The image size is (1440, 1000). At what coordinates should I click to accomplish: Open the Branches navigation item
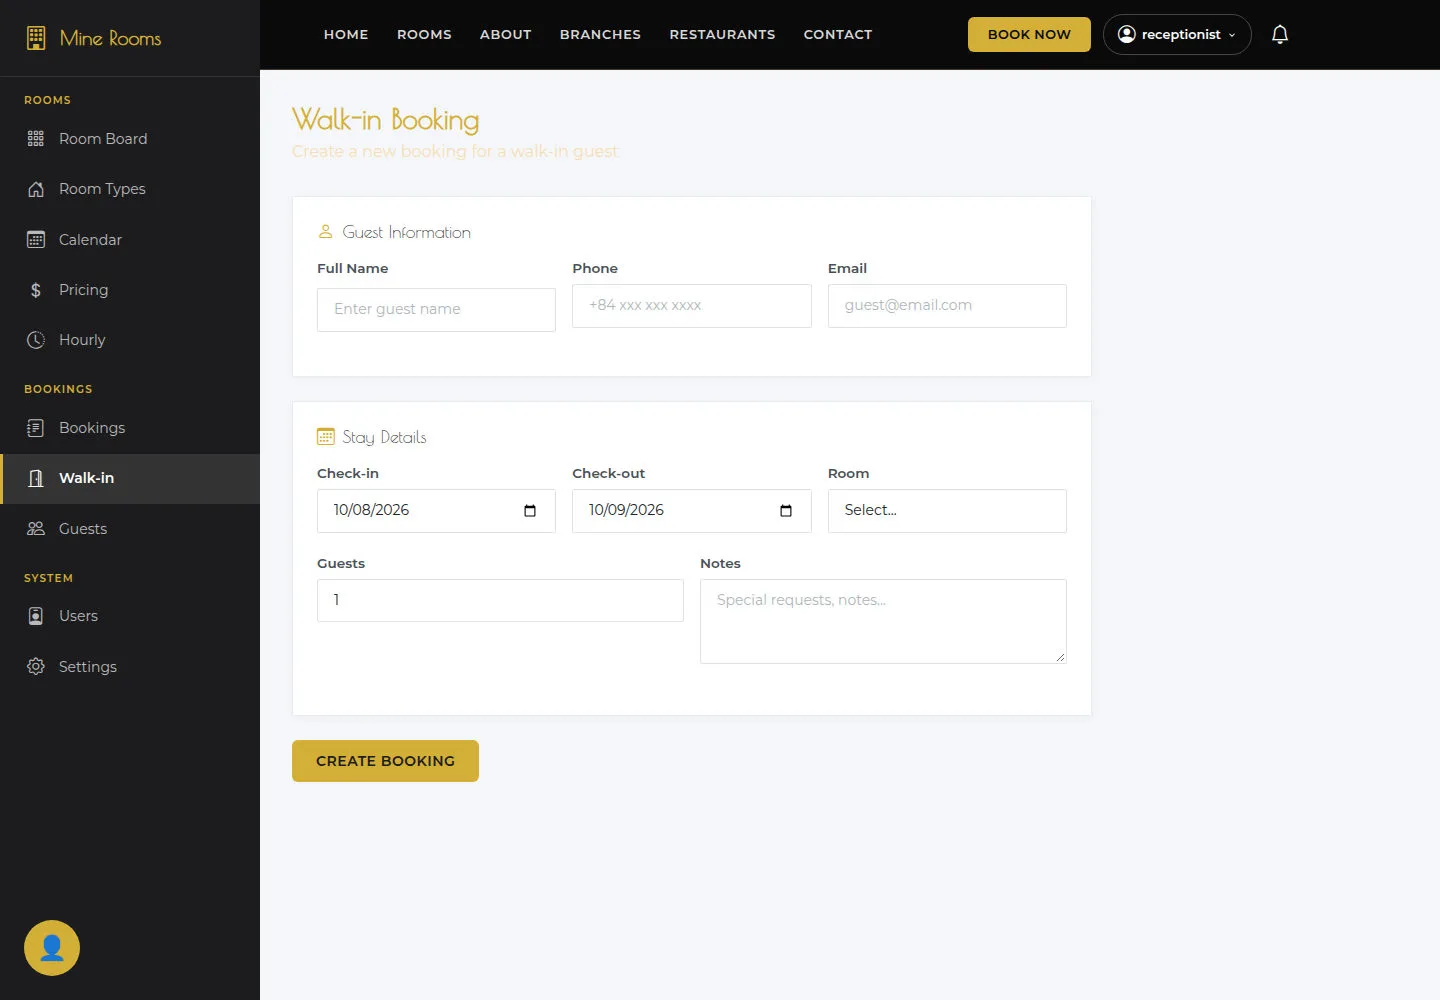click(600, 35)
